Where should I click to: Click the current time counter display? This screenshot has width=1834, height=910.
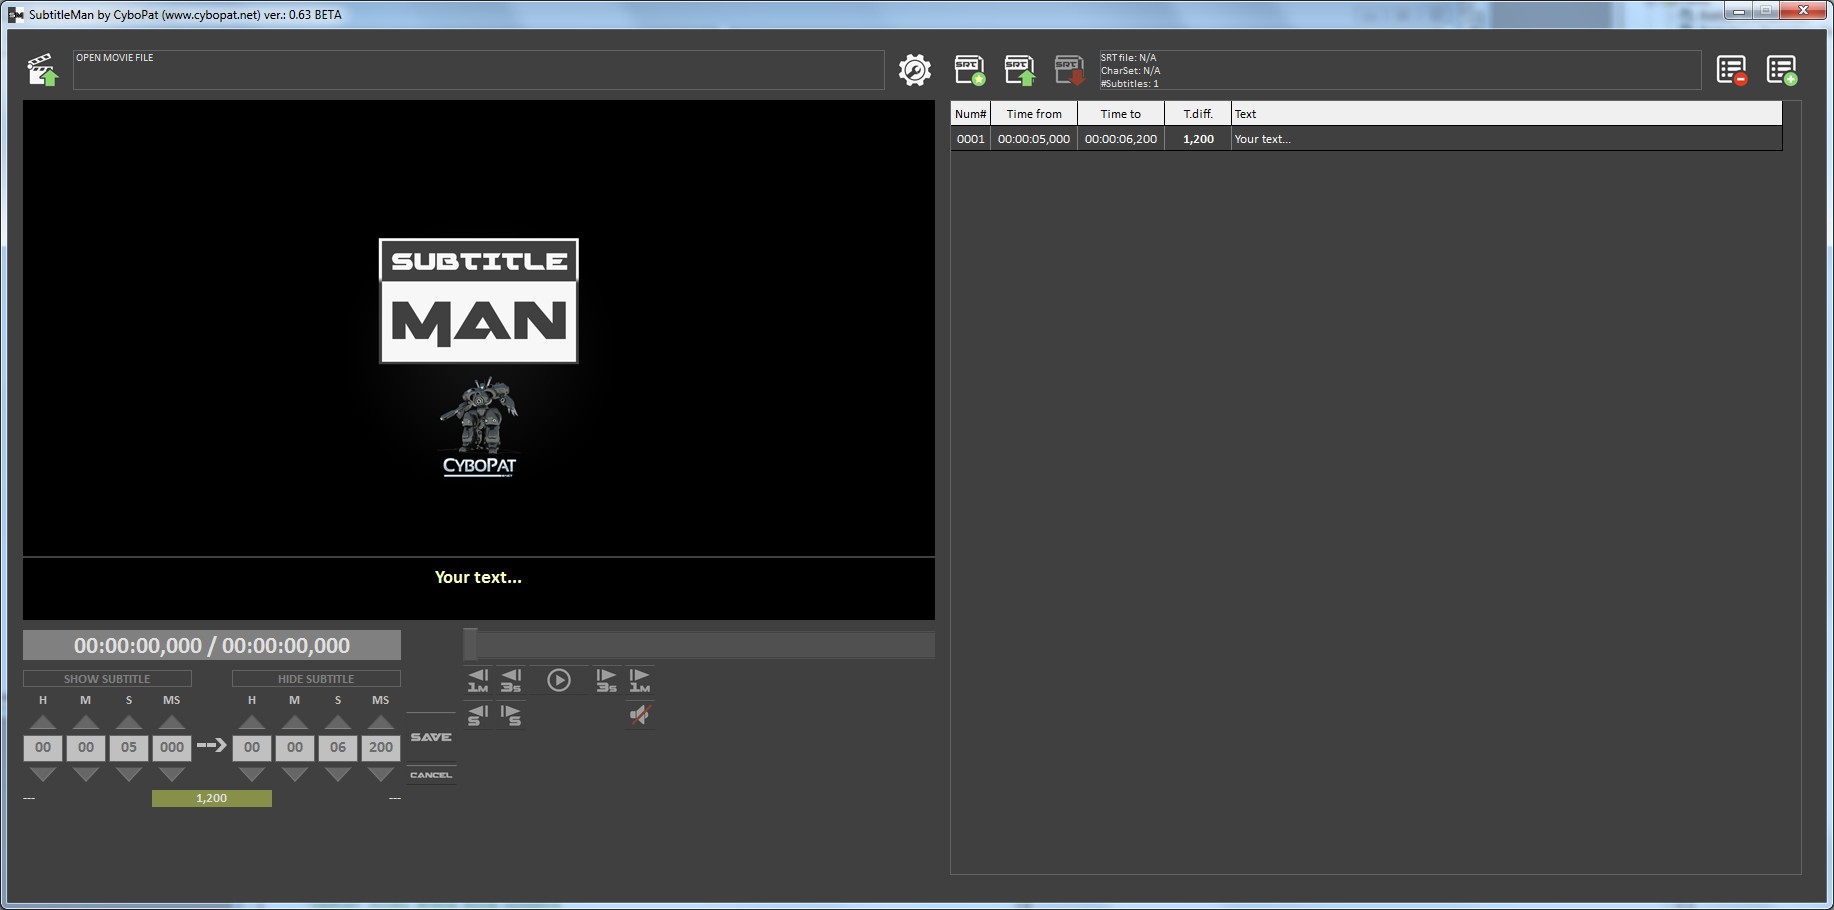click(x=212, y=646)
